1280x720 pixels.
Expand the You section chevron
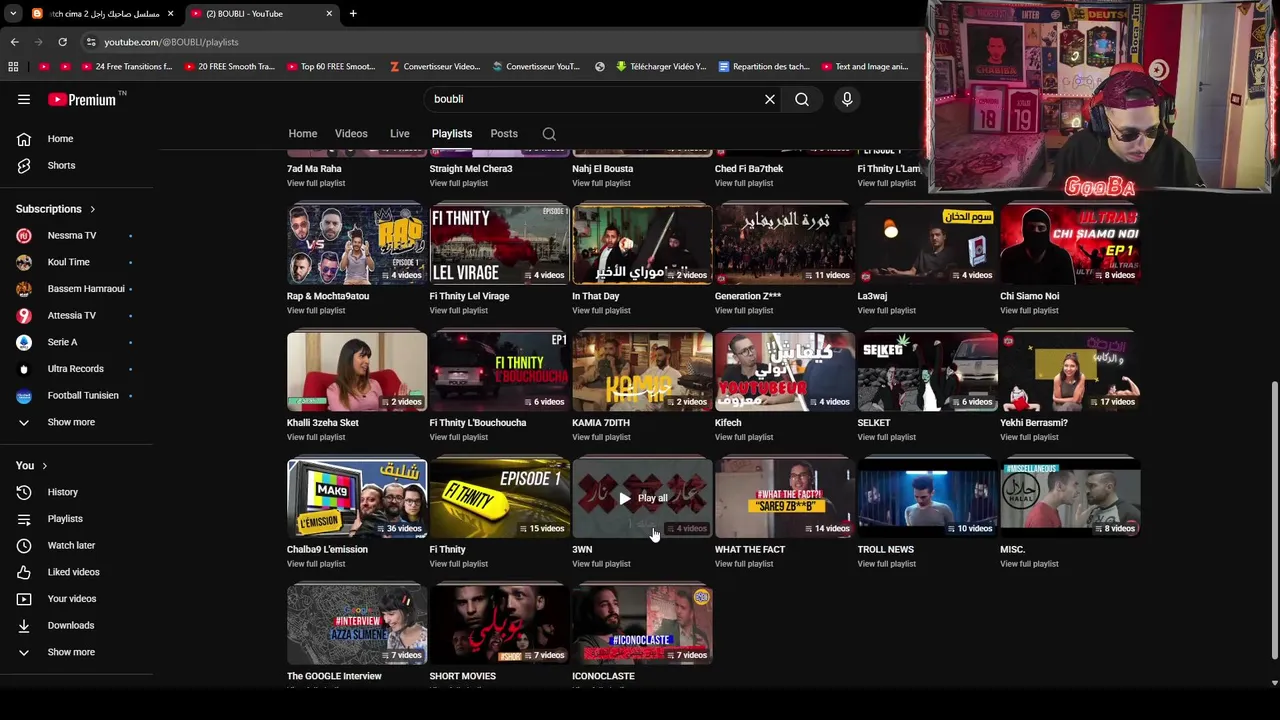(44, 466)
